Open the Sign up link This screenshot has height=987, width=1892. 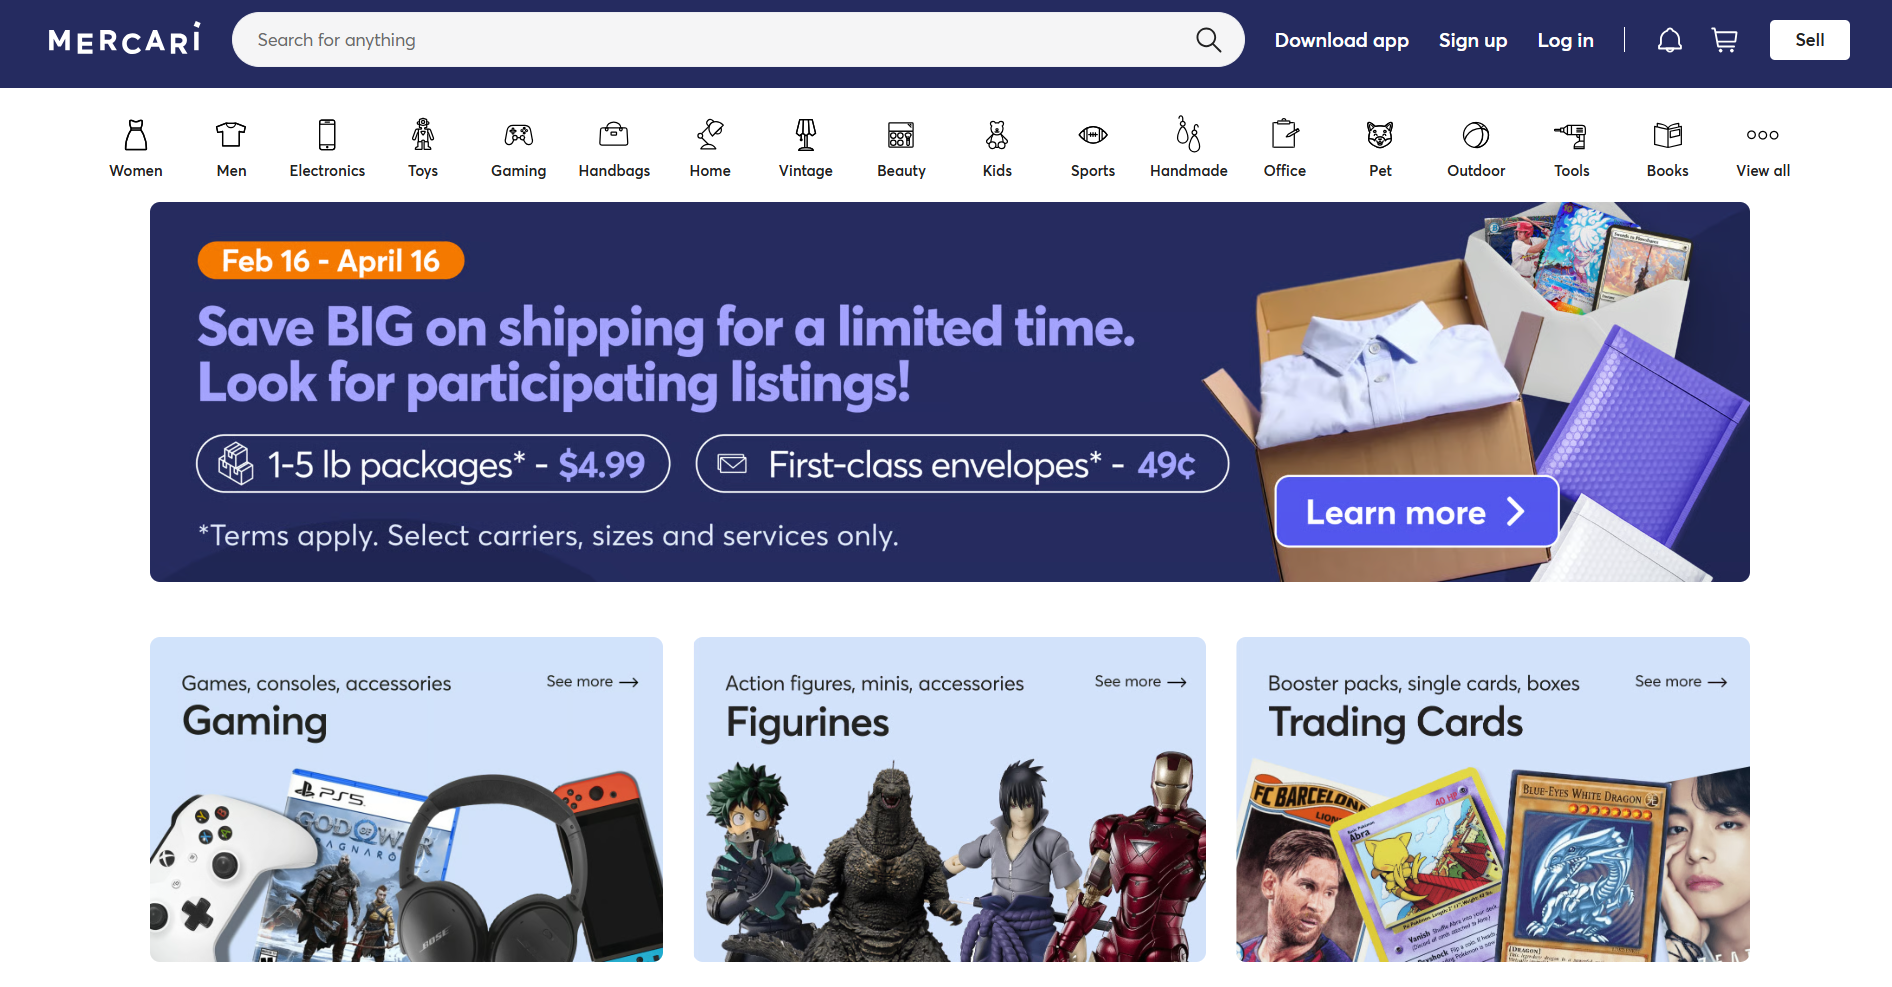pos(1472,40)
